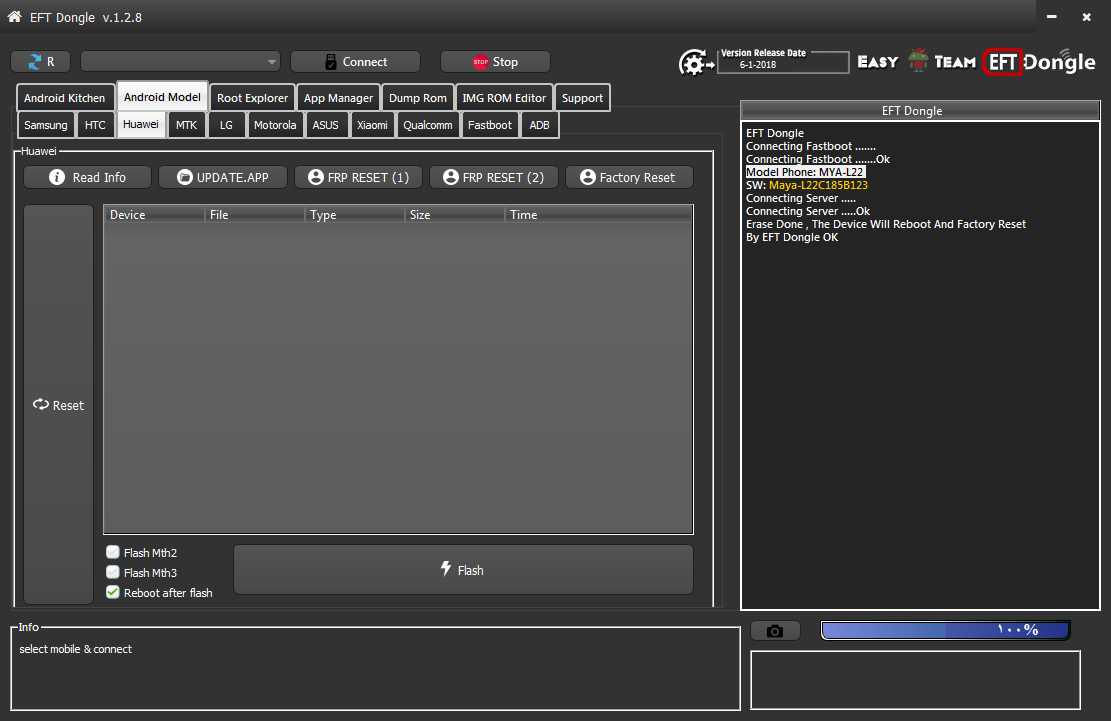Select the Android Model tab

tap(162, 96)
